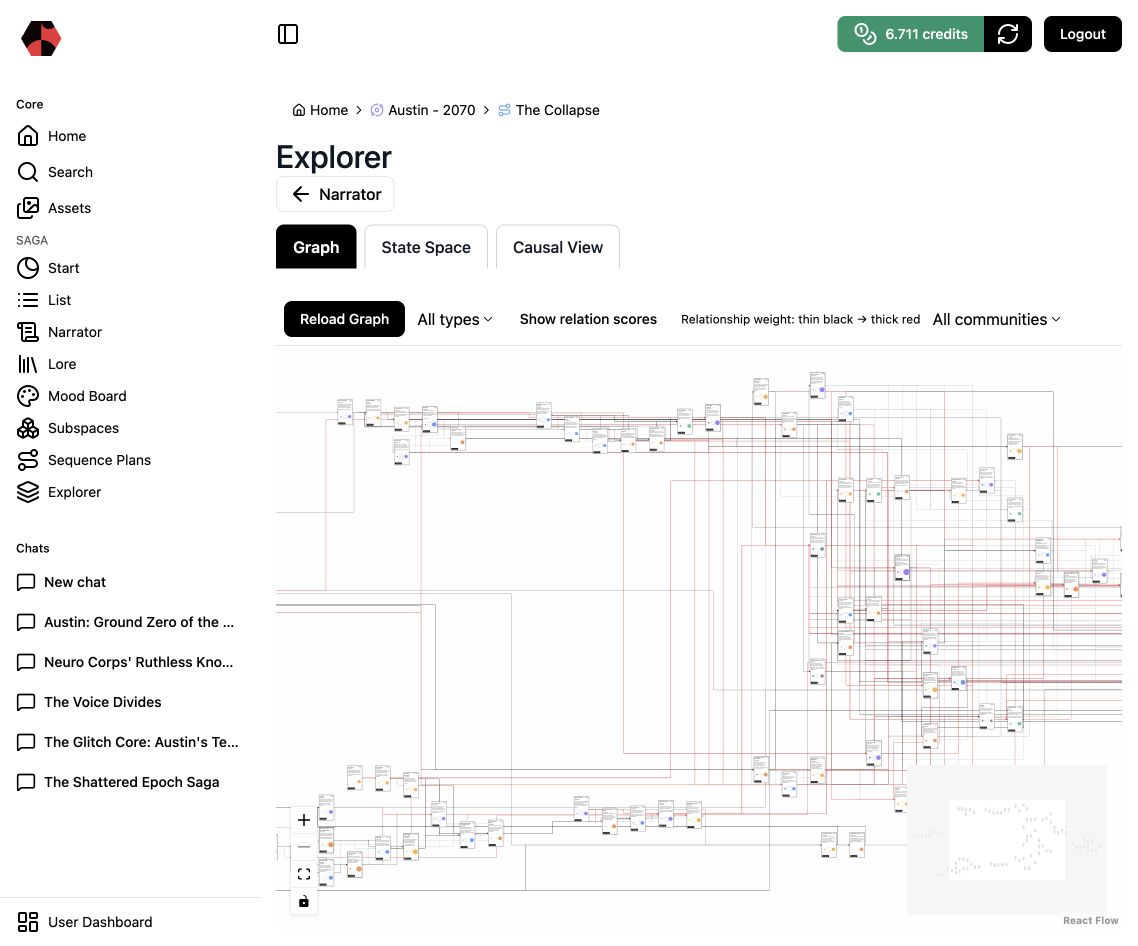This screenshot has width=1138, height=946.
Task: Switch to the Graph tab
Action: (316, 247)
